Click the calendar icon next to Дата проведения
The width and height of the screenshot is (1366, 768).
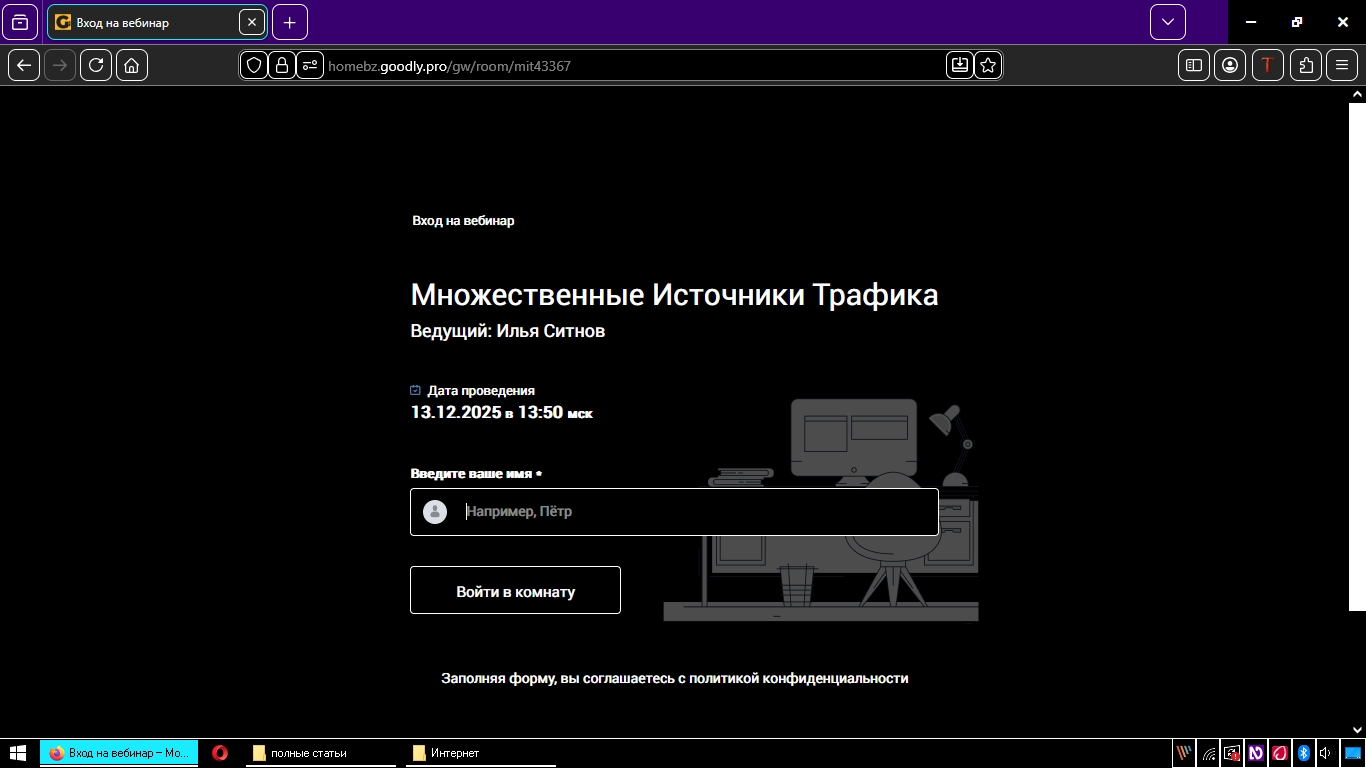click(415, 390)
